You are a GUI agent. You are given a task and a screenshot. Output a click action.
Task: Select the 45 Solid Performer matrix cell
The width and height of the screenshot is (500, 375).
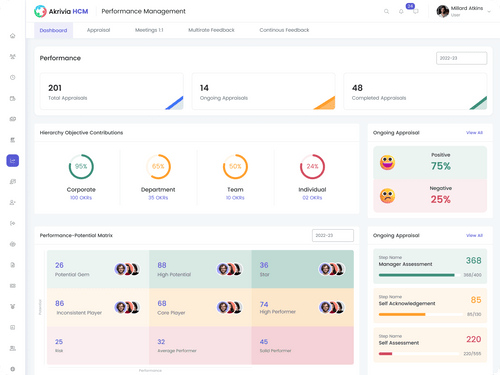click(303, 345)
